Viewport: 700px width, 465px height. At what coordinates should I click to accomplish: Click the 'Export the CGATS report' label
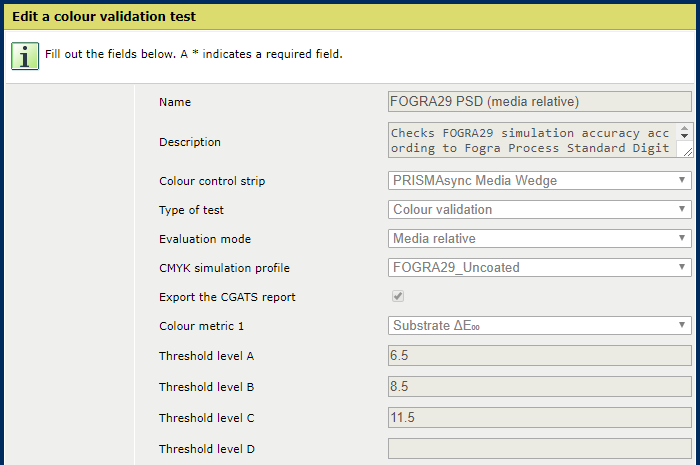tap(227, 297)
